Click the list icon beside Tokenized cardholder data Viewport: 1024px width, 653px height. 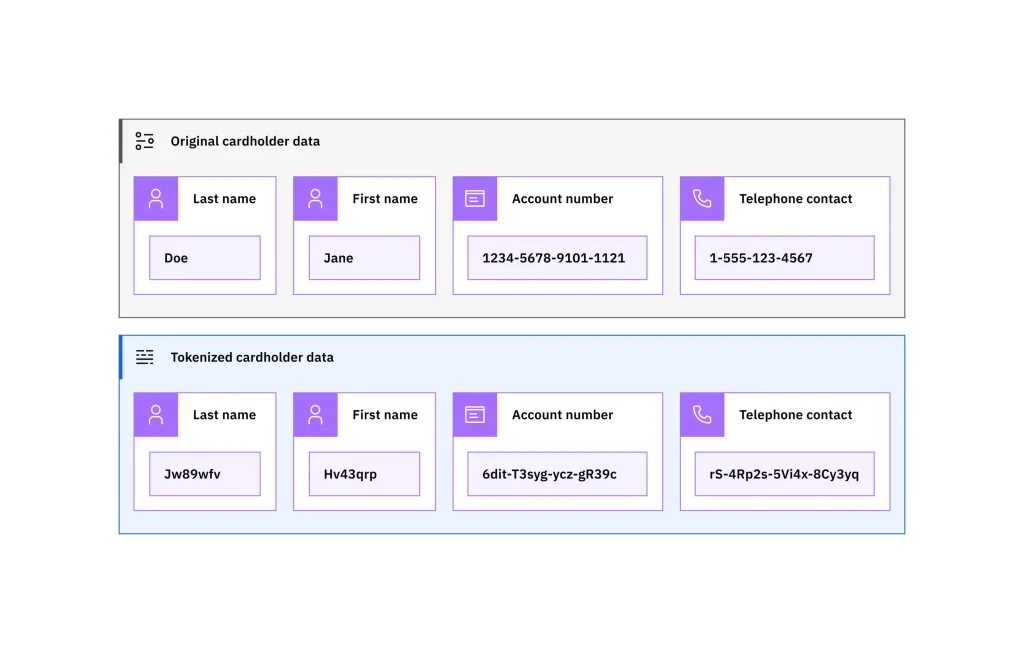click(x=145, y=357)
